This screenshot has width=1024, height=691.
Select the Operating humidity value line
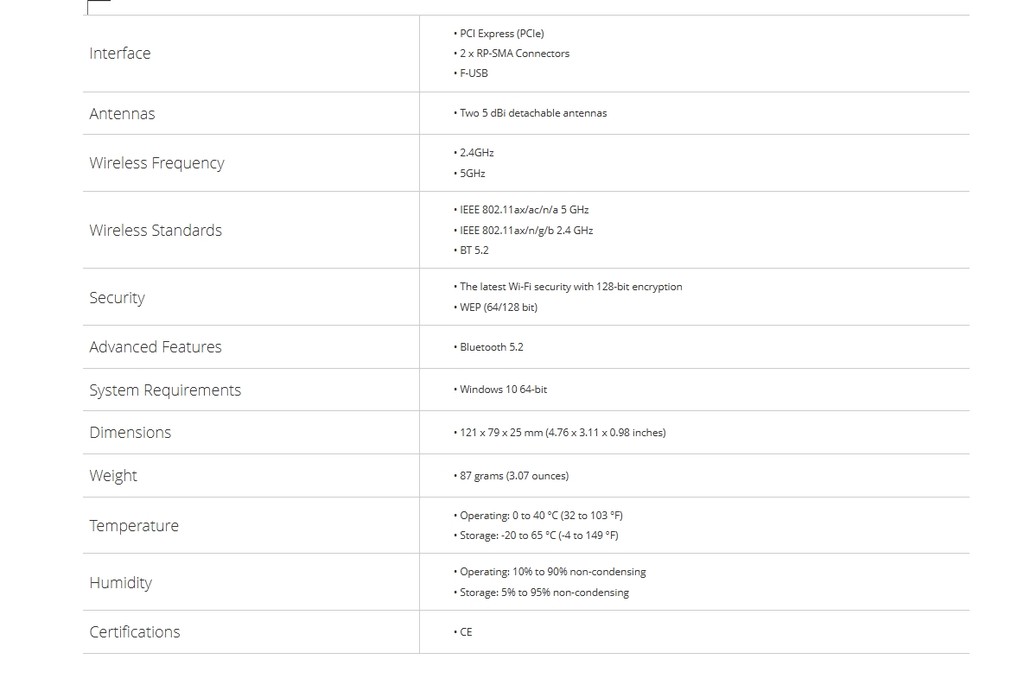[552, 572]
